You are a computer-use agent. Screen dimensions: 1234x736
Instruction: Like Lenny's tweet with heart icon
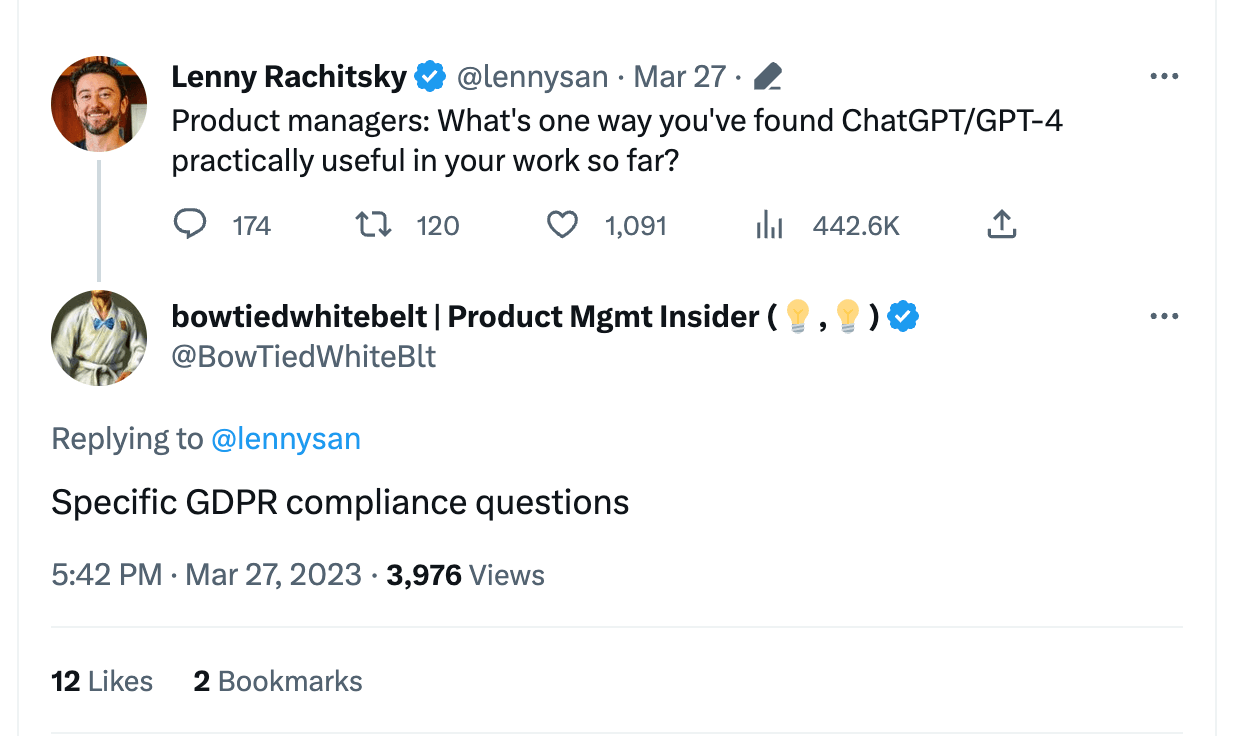[563, 225]
